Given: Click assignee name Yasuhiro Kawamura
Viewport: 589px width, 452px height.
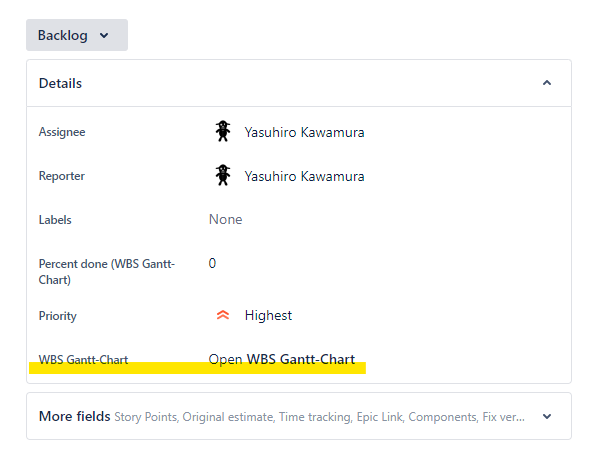Looking at the screenshot, I should [304, 132].
